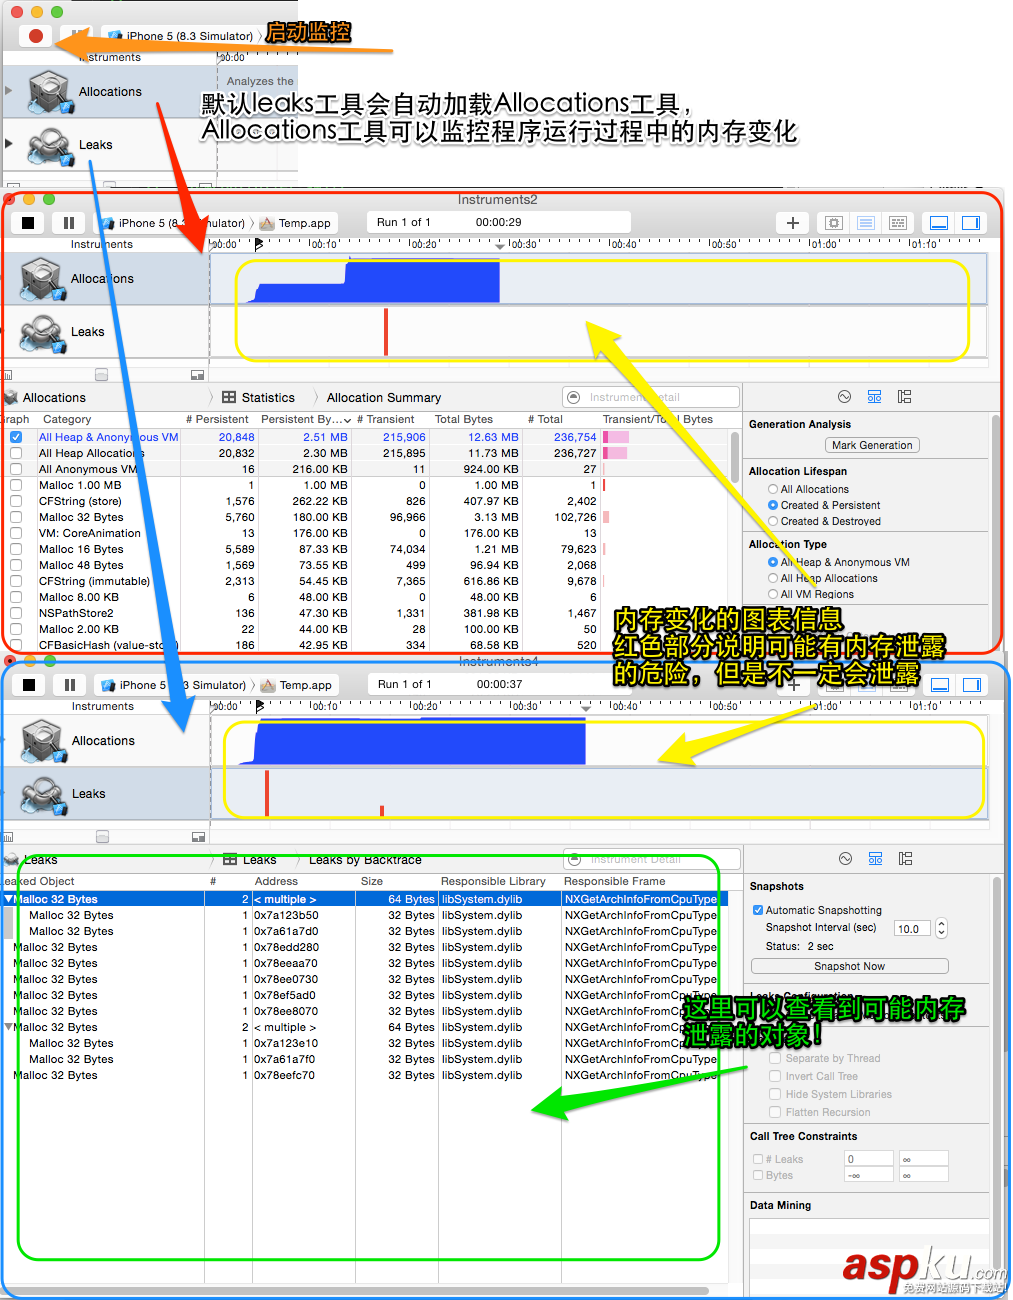The width and height of the screenshot is (1013, 1300).
Task: Enable the Invert Call Tree checkbox
Action: (775, 1076)
